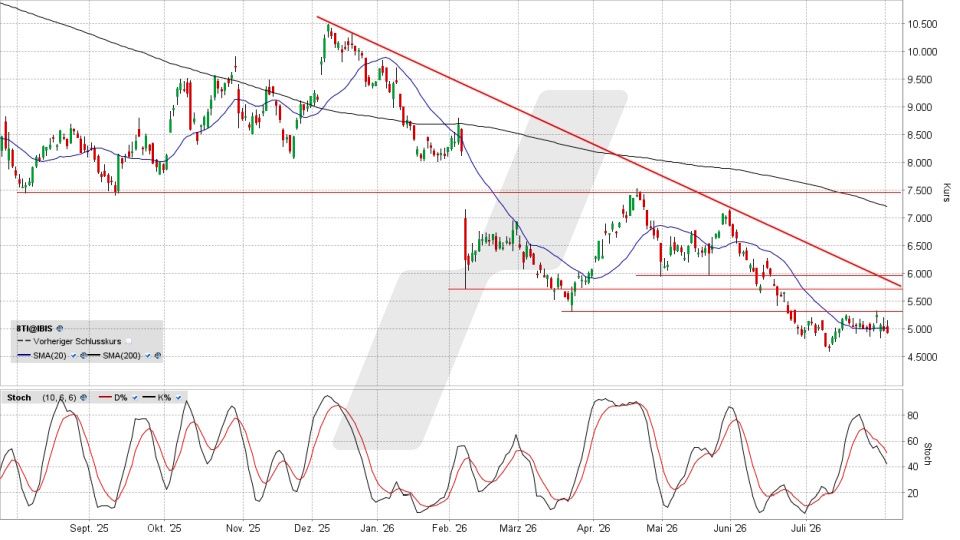Open Stoch (10, 6, 6) settings icon
The image size is (960, 540).
pyautogui.click(x=83, y=397)
